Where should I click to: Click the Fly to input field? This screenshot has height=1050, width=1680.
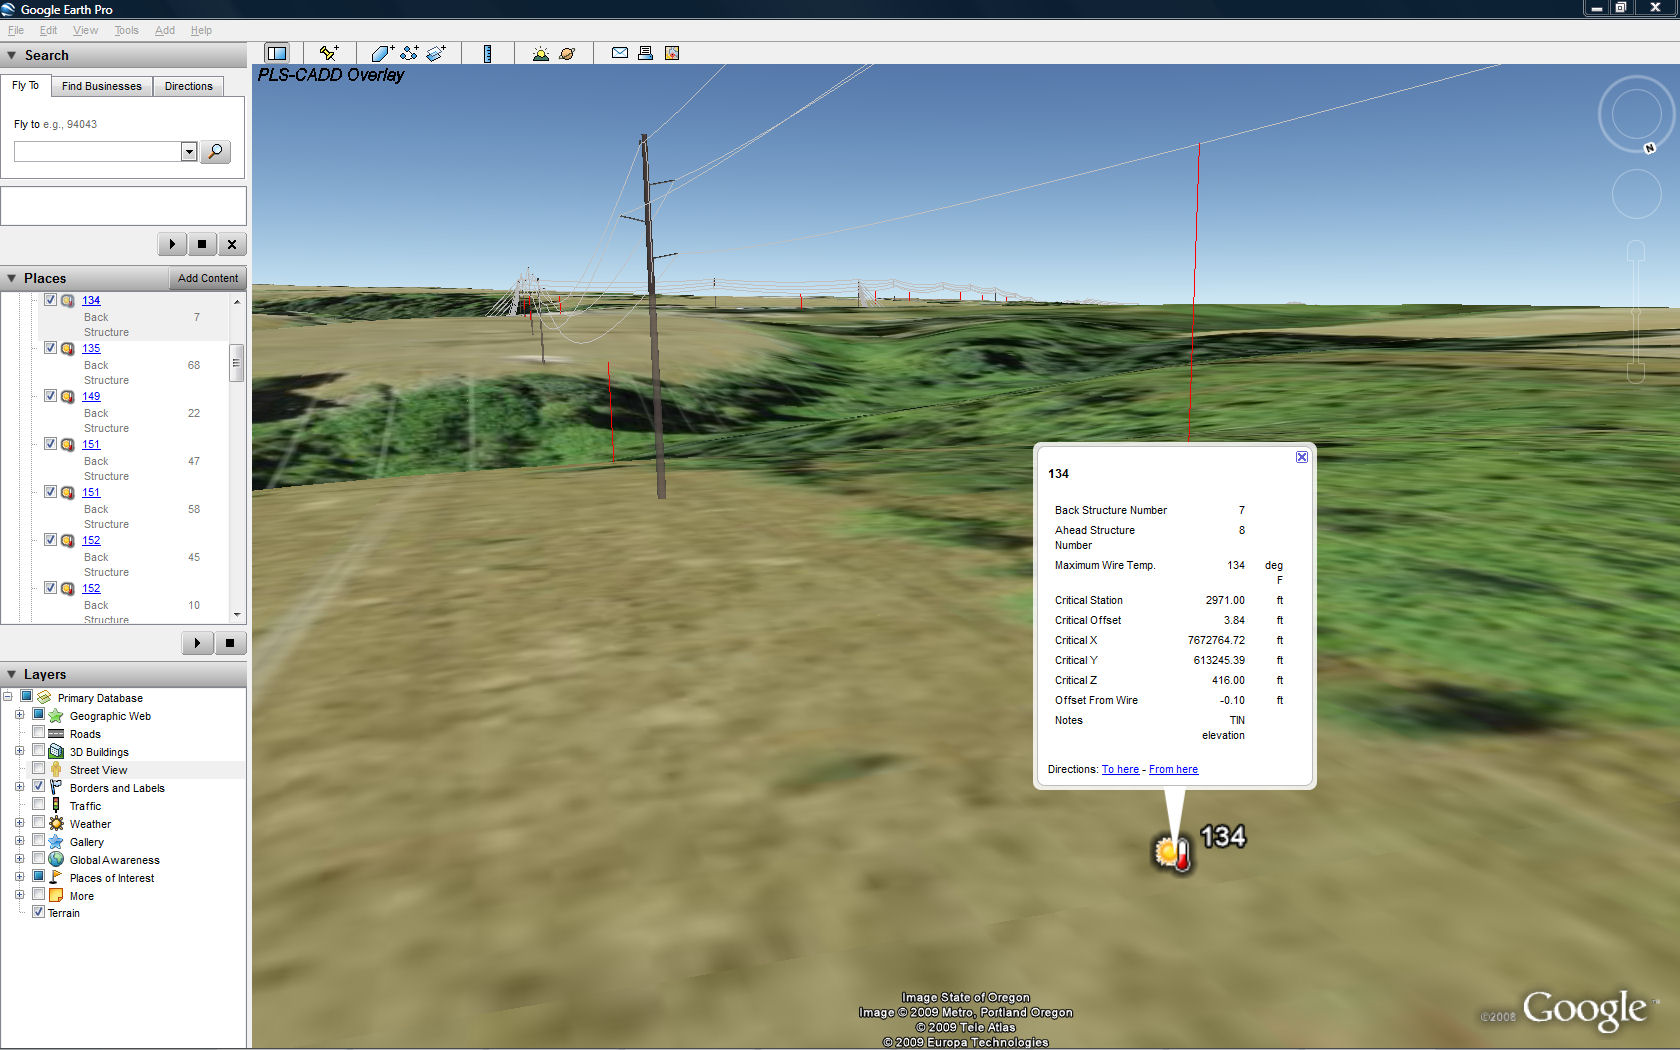tap(97, 152)
